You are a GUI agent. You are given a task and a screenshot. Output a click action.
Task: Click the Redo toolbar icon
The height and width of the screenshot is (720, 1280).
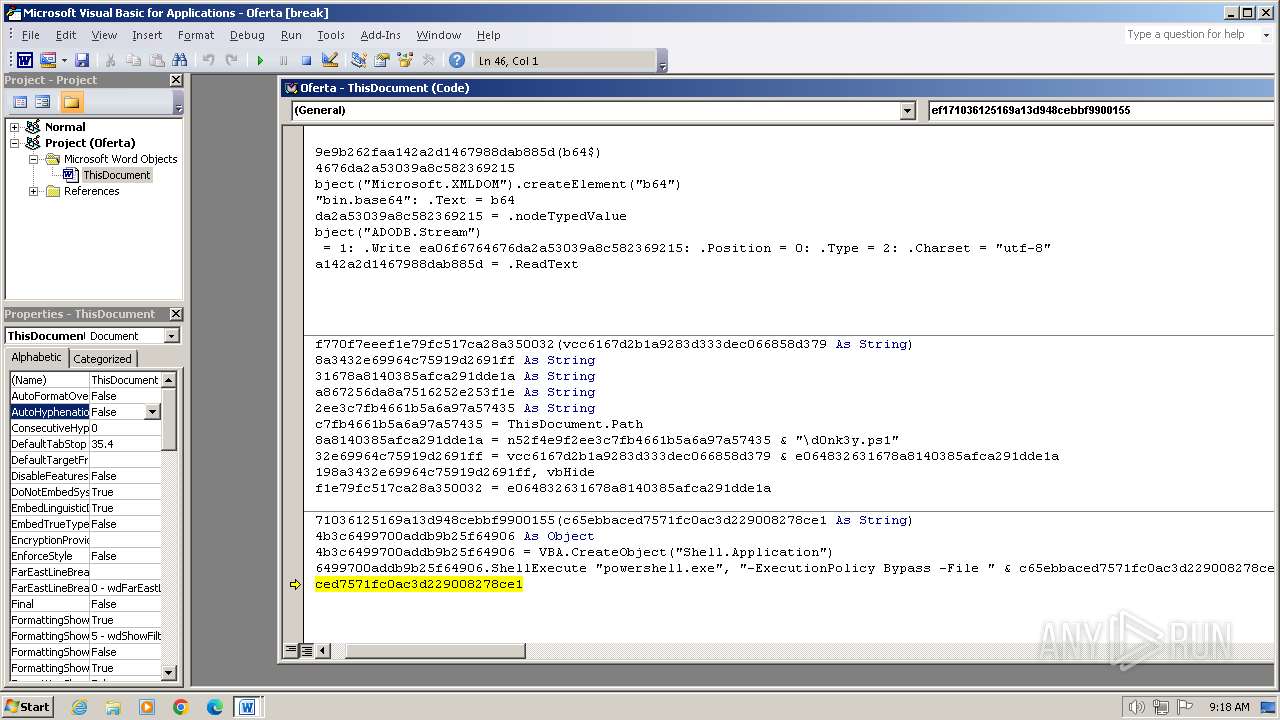click(231, 61)
